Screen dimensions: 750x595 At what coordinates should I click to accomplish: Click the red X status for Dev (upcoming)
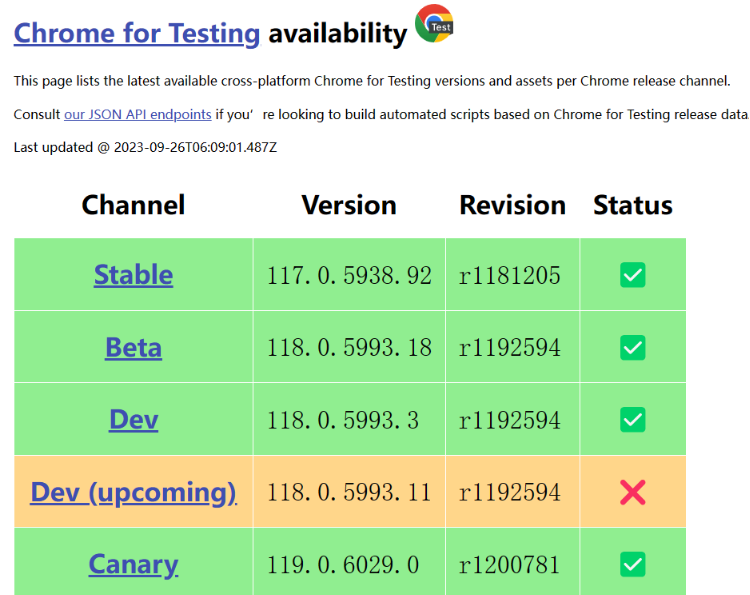(x=632, y=492)
